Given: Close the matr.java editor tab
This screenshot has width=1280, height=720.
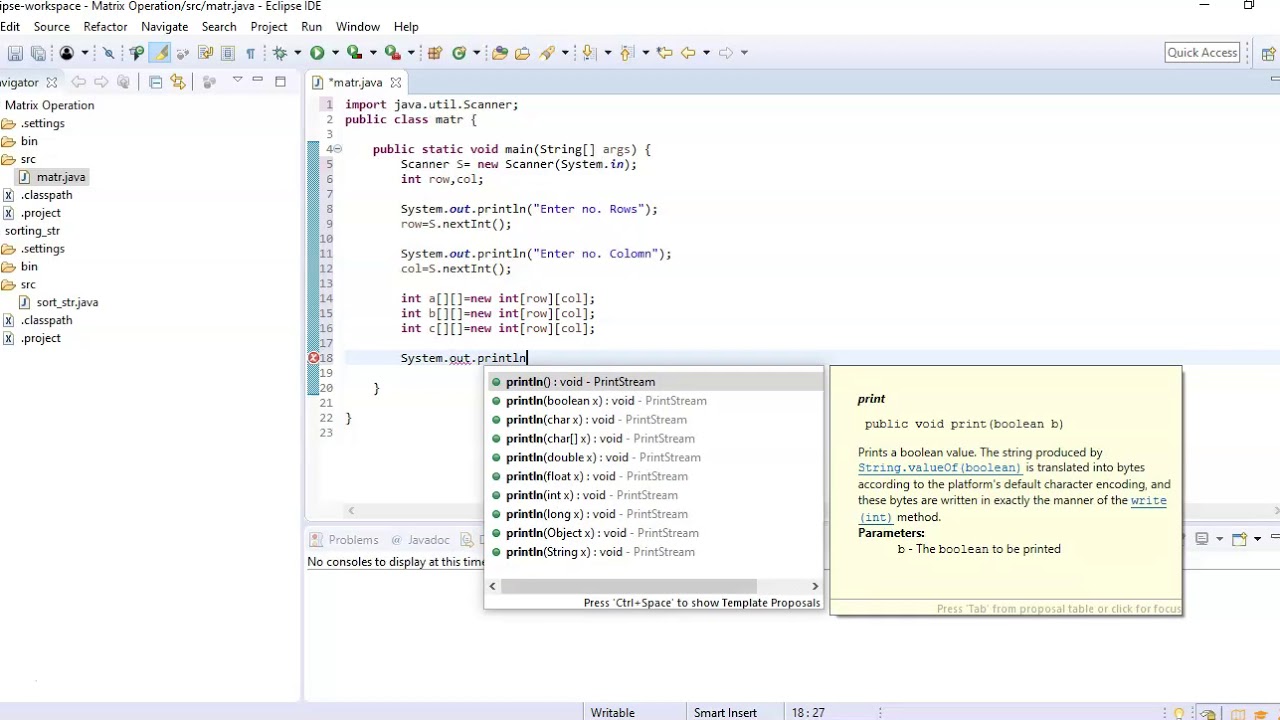Looking at the screenshot, I should tap(395, 82).
